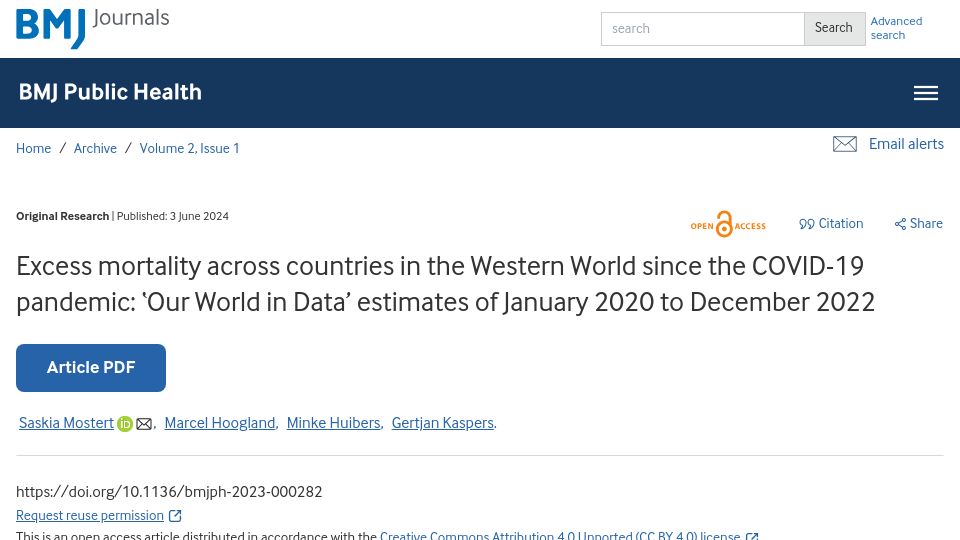Download the Article PDF
Screen dimensions: 960x540
tap(91, 368)
